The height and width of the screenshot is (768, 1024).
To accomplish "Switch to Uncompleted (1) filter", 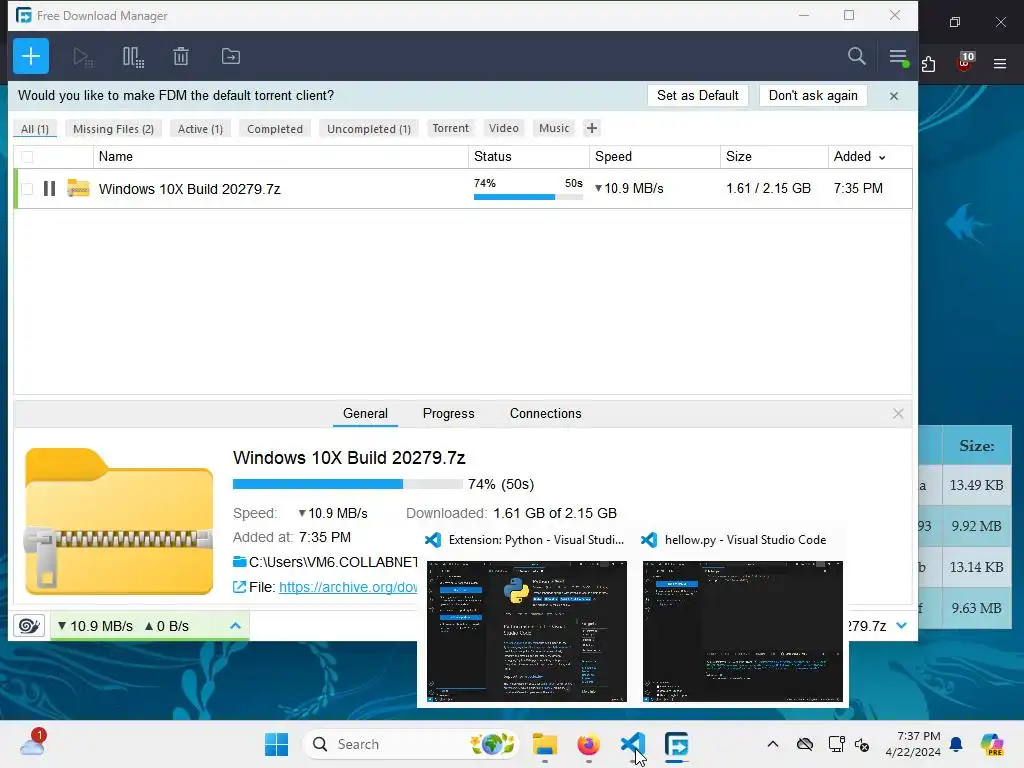I will (369, 129).
